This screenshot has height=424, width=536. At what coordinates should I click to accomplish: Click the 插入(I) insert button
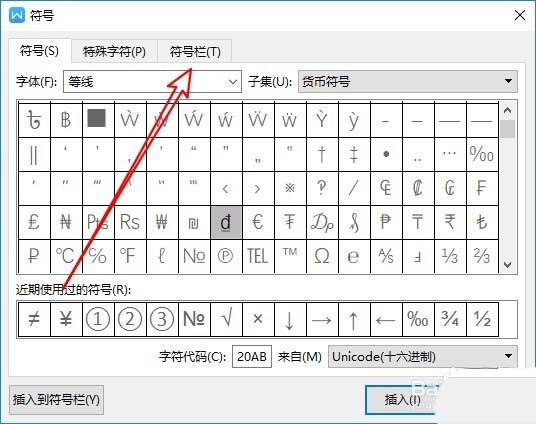coord(402,400)
